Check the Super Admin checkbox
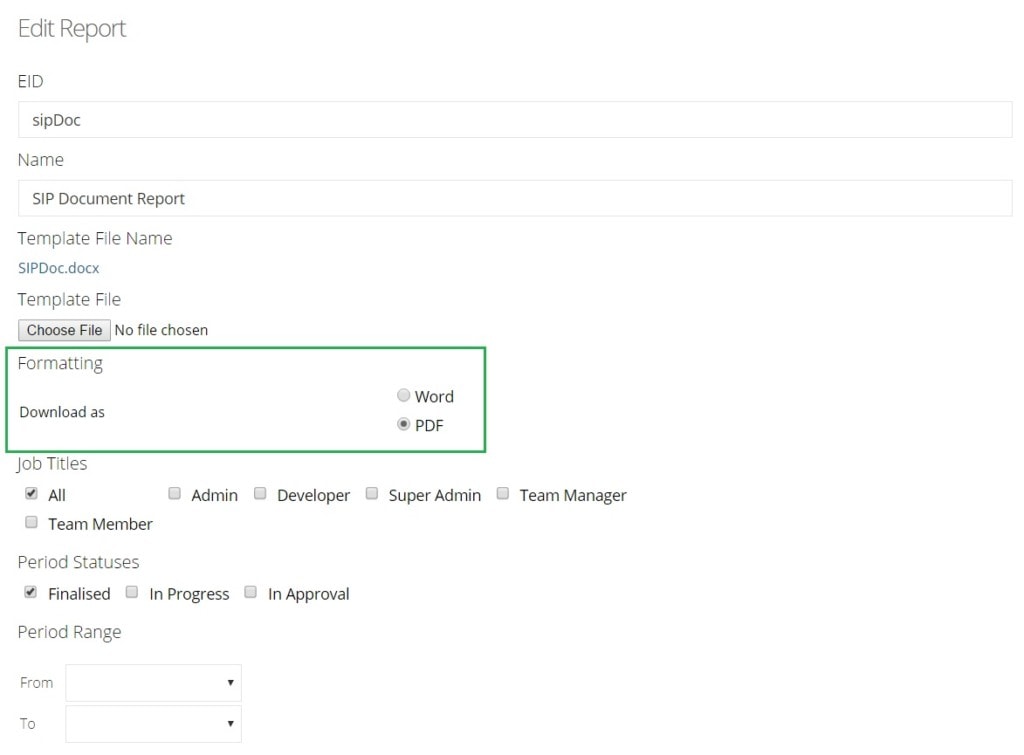 point(372,493)
